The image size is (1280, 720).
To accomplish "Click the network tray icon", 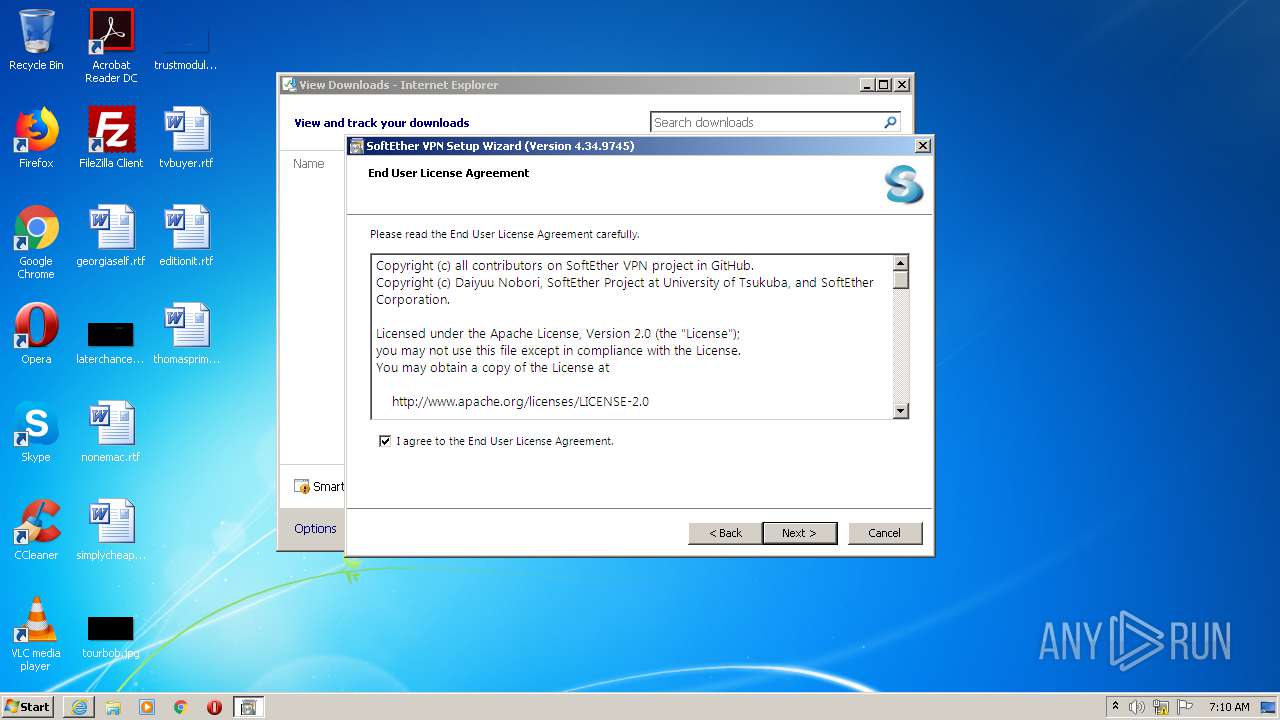I will click(1161, 707).
